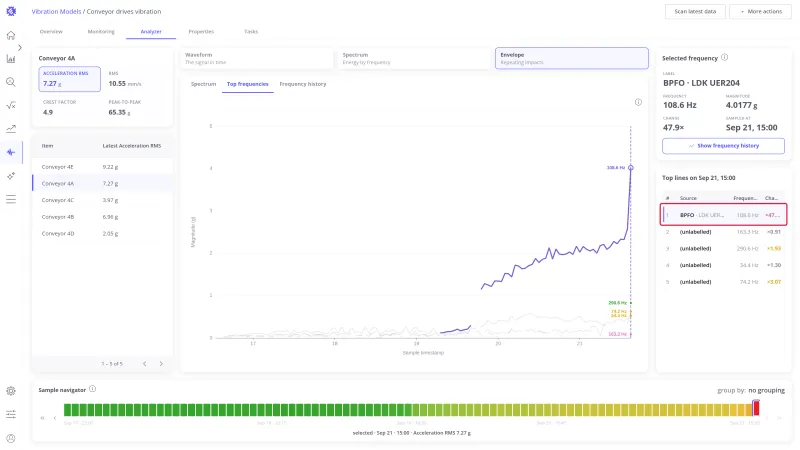
Task: Step back one sample in navigator
Action: [x=55, y=418]
